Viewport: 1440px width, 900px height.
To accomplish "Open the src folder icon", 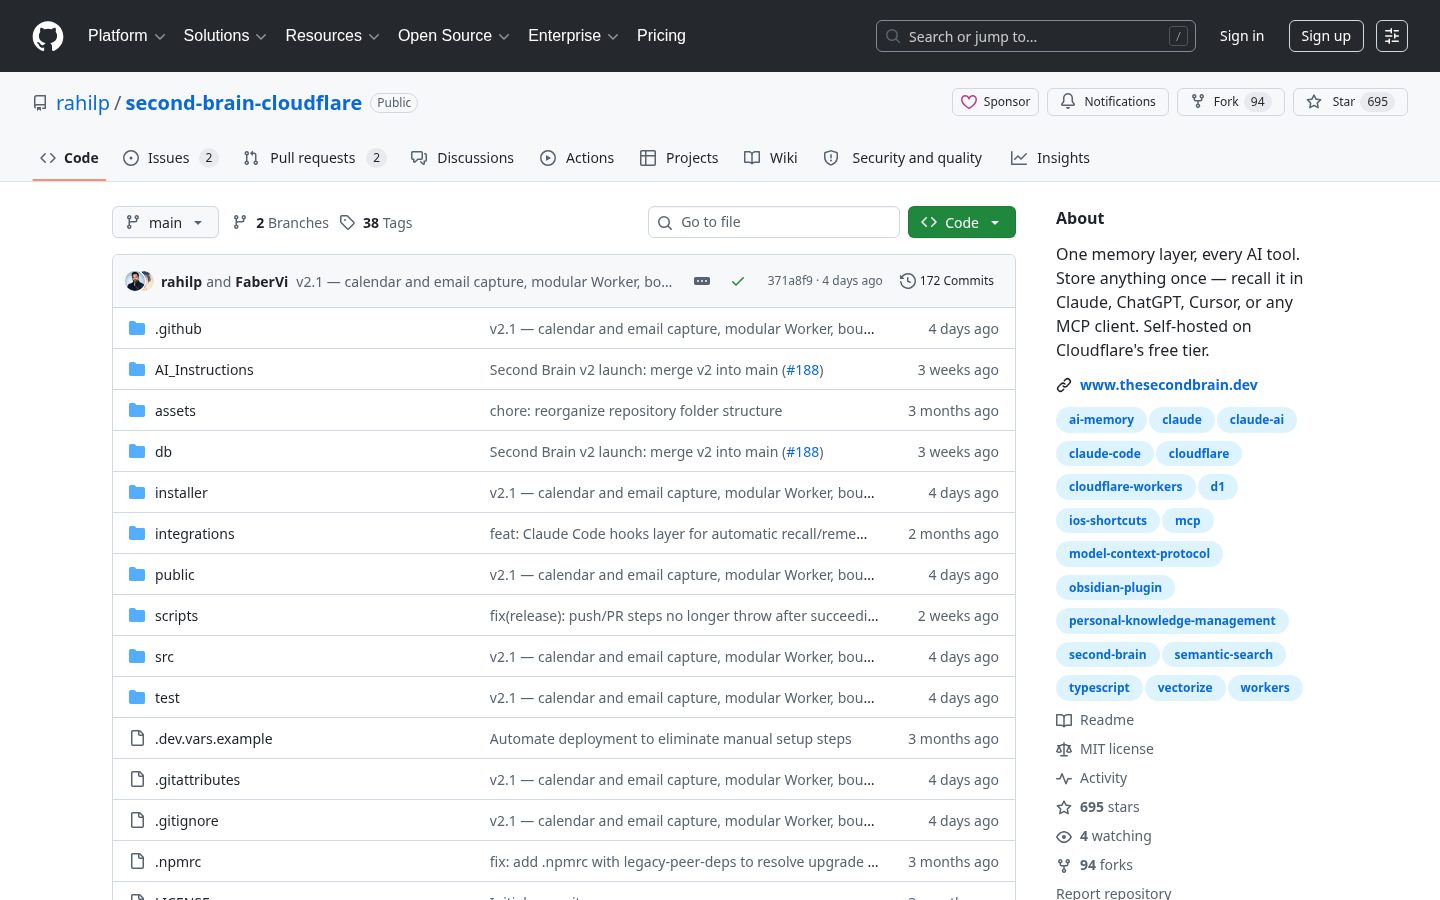I will [137, 656].
